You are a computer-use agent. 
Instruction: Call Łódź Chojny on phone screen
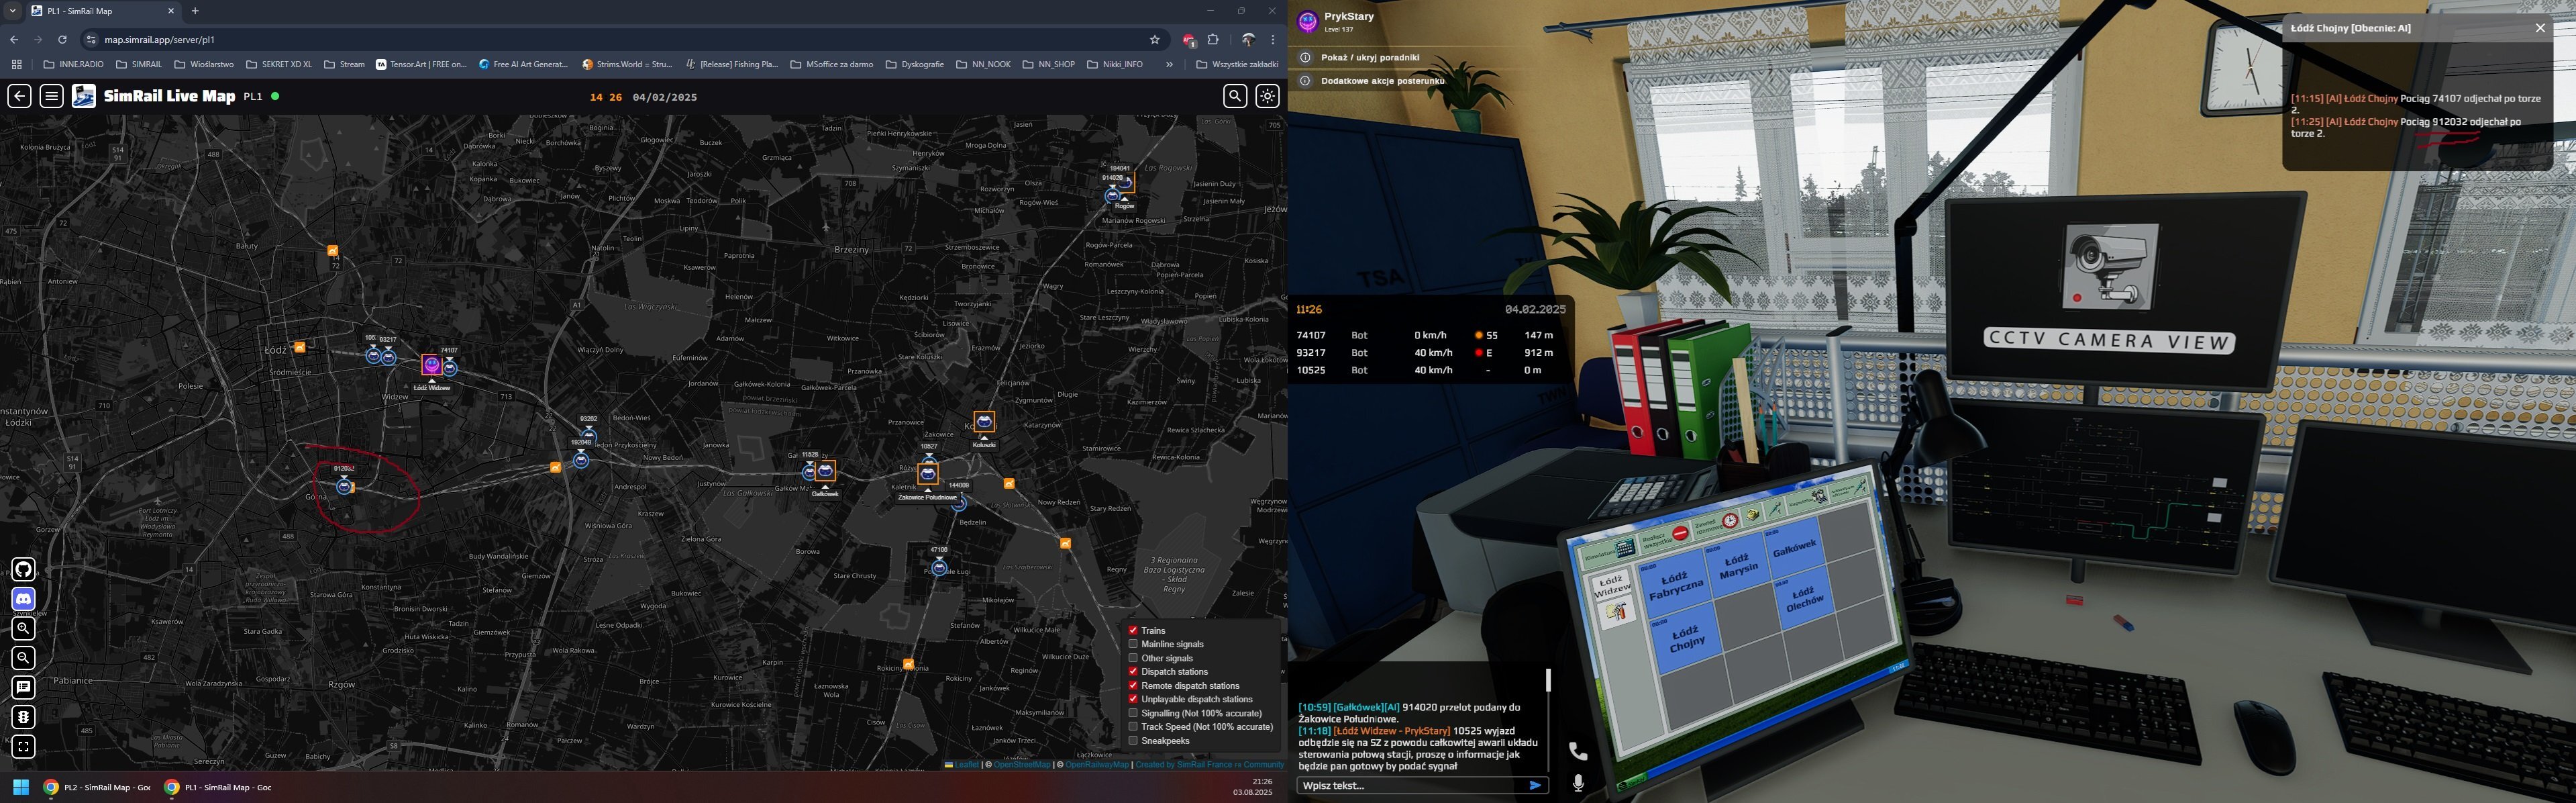click(1686, 638)
